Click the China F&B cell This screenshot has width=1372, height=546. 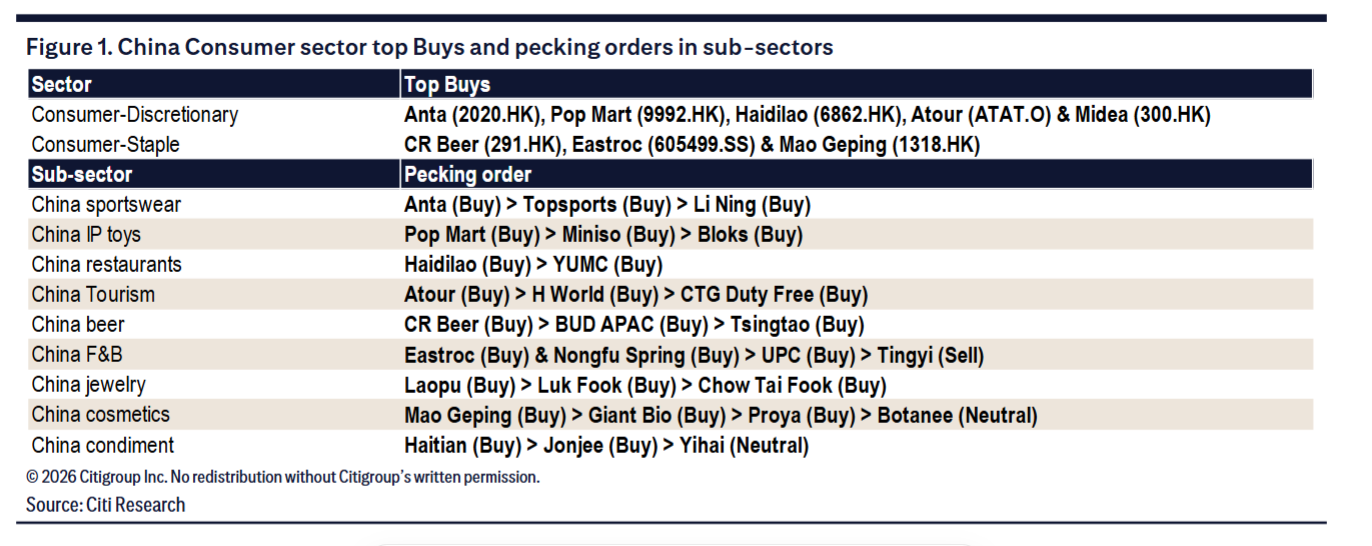click(77, 355)
